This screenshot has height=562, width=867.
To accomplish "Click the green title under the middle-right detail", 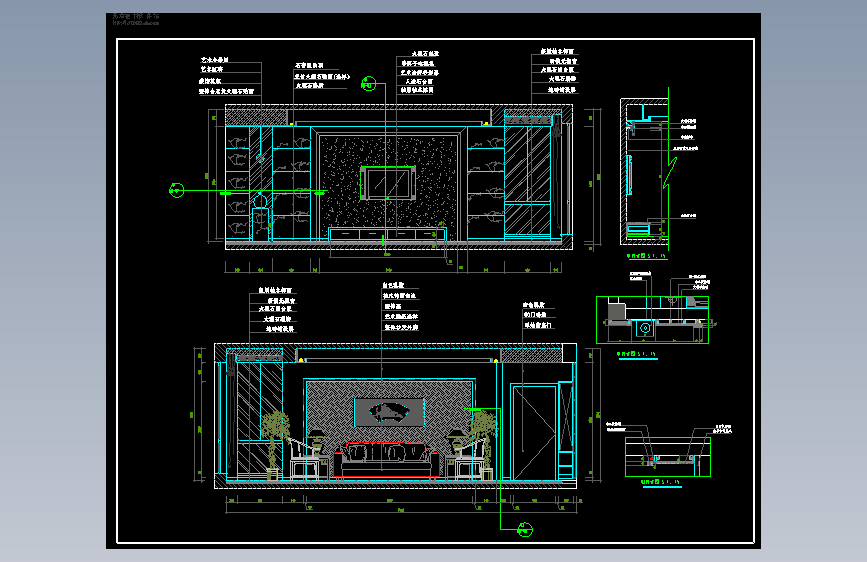I will (637, 354).
